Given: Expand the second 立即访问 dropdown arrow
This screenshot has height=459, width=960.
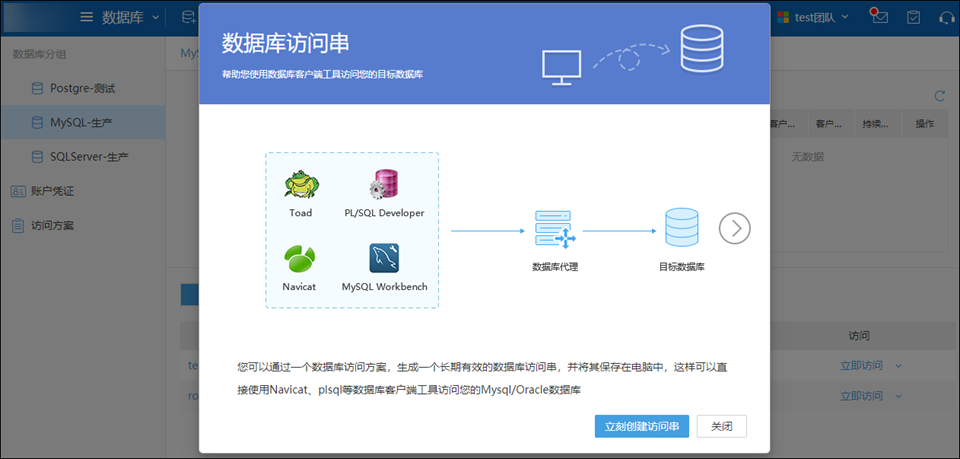Looking at the screenshot, I should point(899,395).
